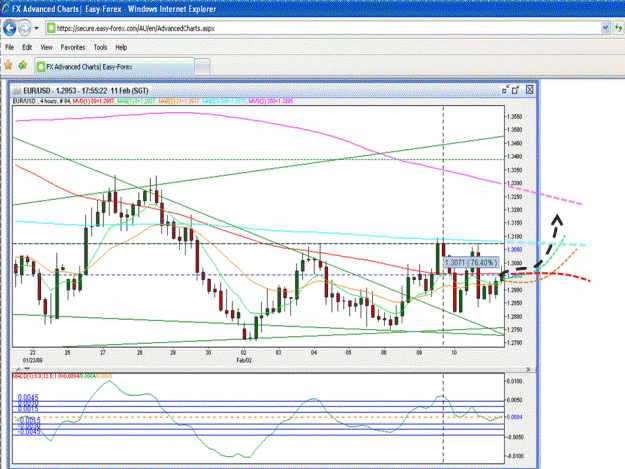The height and width of the screenshot is (469, 625).
Task: Close the MACD indicator panel
Action: click(x=529, y=369)
